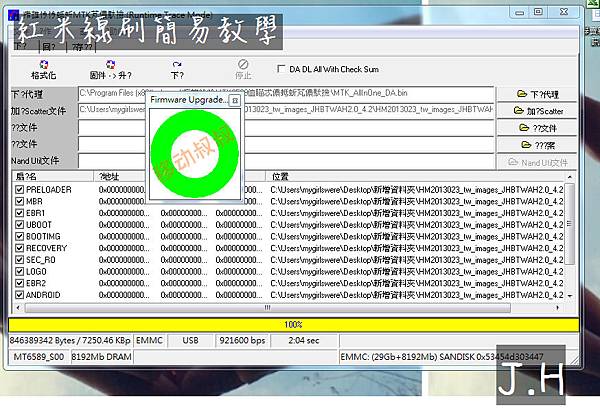Screen dimensions: 600x419
Task: Uncheck the LOGO partition checkbox
Action: point(20,271)
